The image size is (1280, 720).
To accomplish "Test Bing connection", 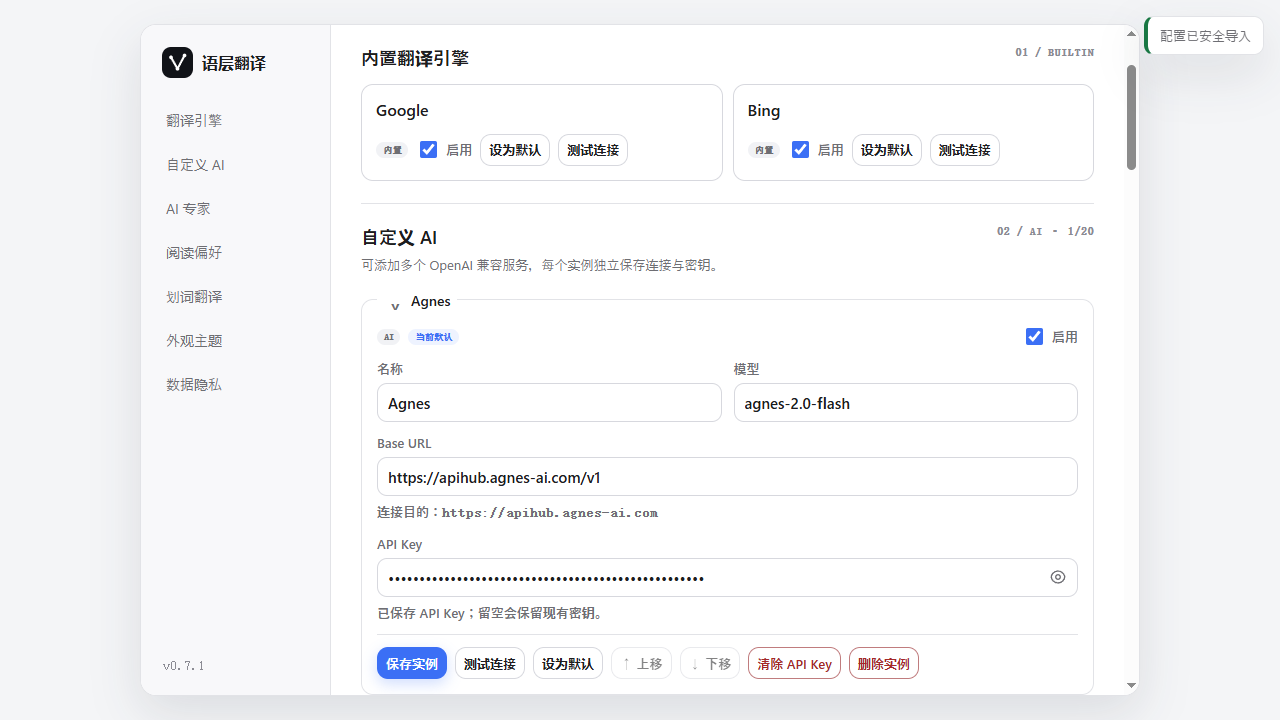I will pos(965,150).
